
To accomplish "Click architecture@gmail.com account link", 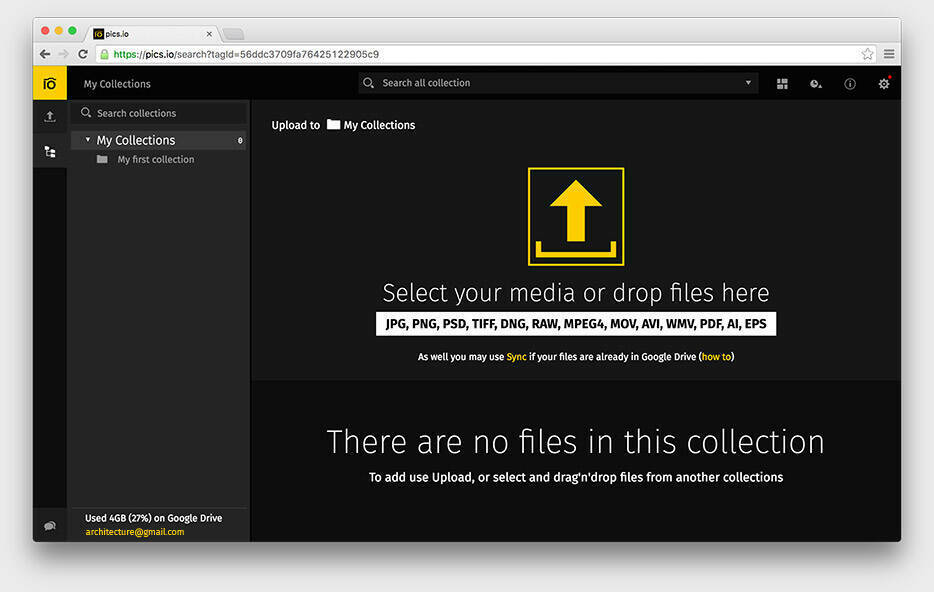I will coord(135,532).
